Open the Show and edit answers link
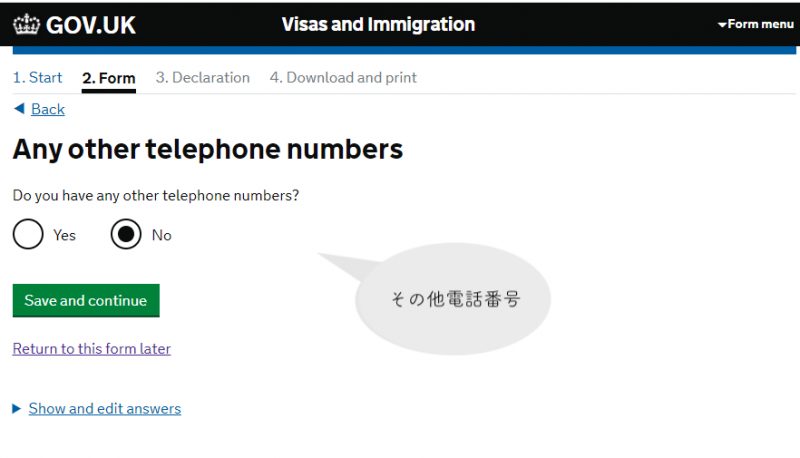 tap(105, 409)
